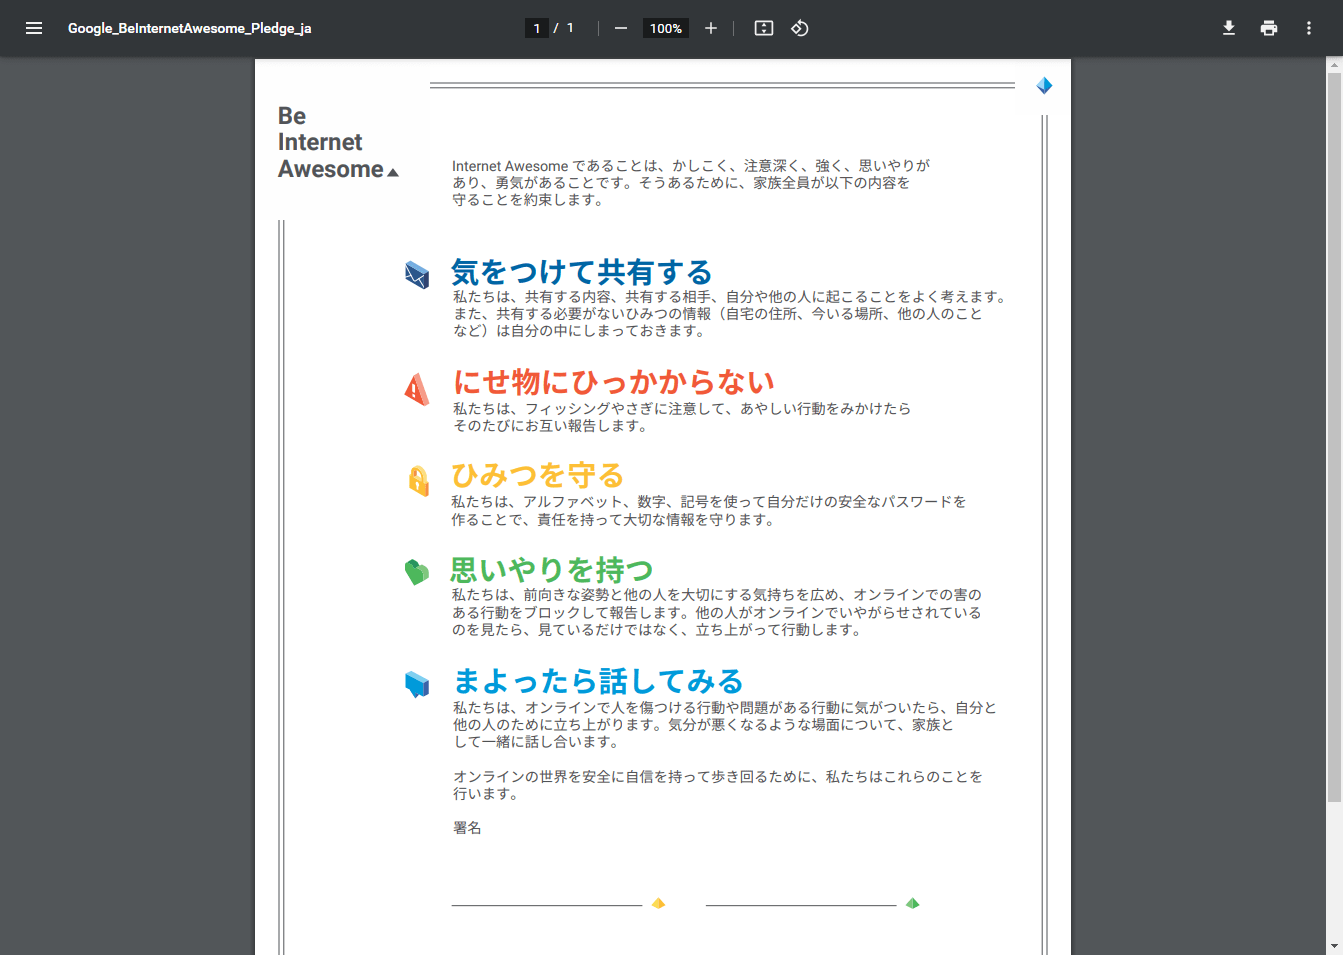Click the 気をつけて共有する heading

pyautogui.click(x=582, y=272)
